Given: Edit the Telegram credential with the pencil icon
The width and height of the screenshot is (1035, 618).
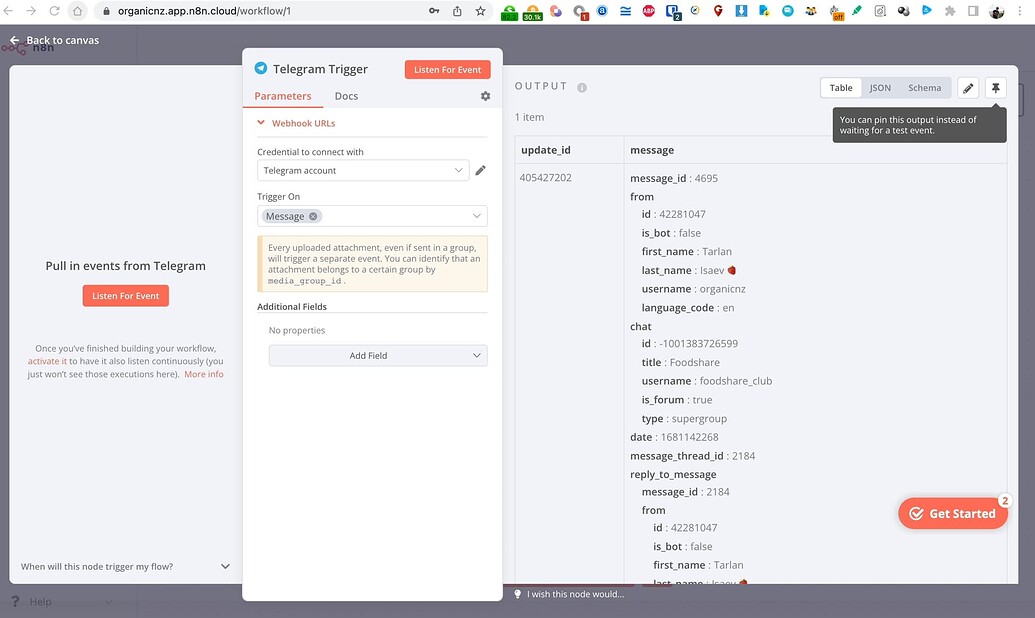Looking at the screenshot, I should pos(480,170).
